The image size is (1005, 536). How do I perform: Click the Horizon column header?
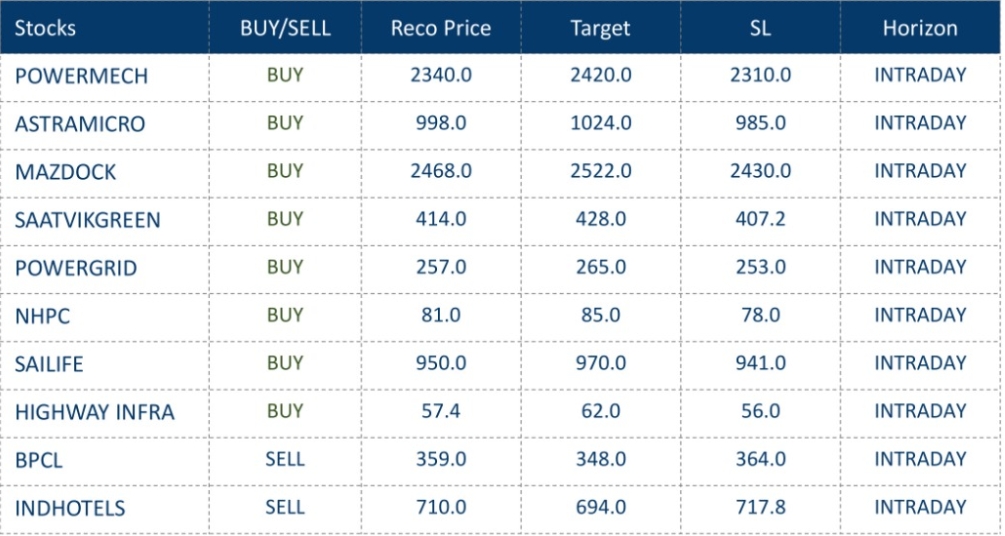click(920, 28)
